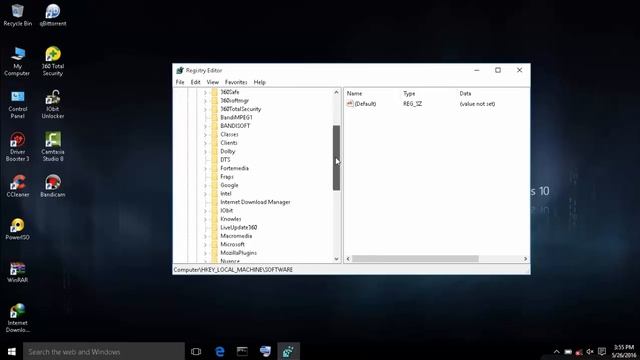Expand the Google registry key
640x360 pixels.
(x=205, y=185)
